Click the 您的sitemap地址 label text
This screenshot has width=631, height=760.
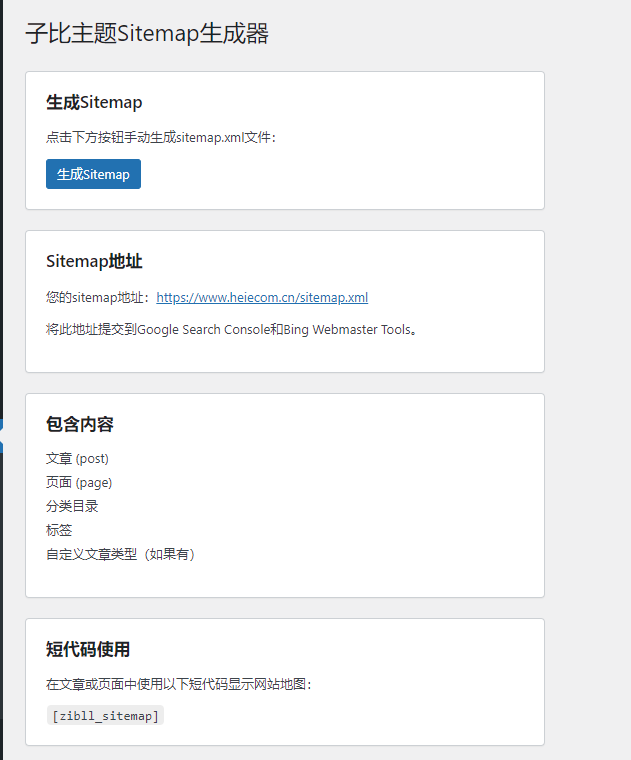pyautogui.click(x=98, y=297)
